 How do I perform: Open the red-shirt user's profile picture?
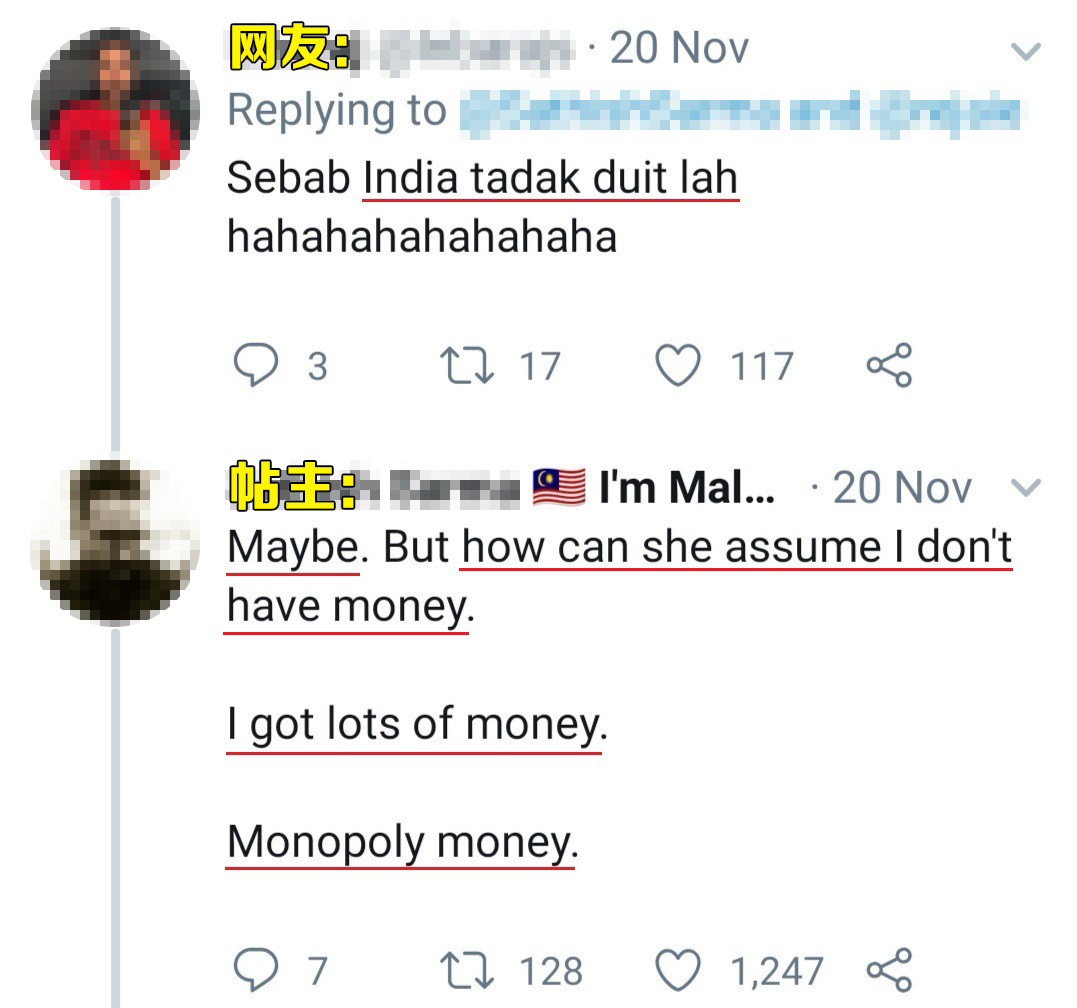(x=115, y=109)
